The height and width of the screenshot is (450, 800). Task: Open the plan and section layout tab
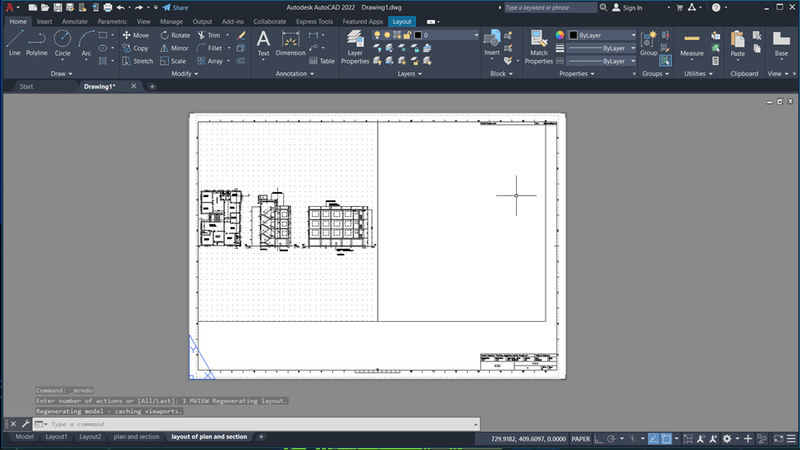tap(136, 437)
